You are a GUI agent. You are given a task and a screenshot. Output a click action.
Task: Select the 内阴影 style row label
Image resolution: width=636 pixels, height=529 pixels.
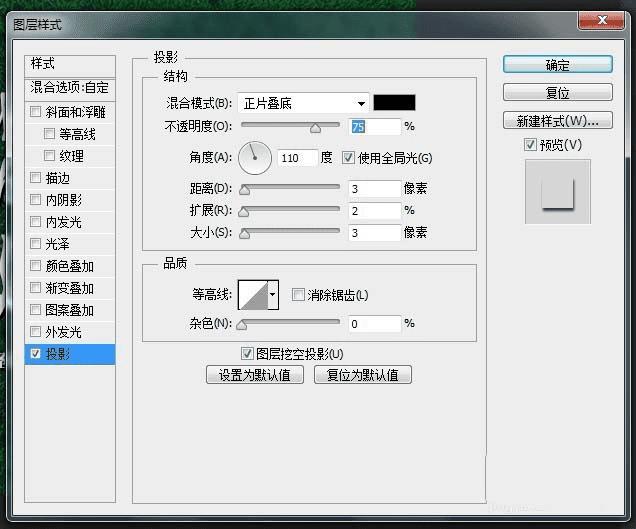point(64,200)
